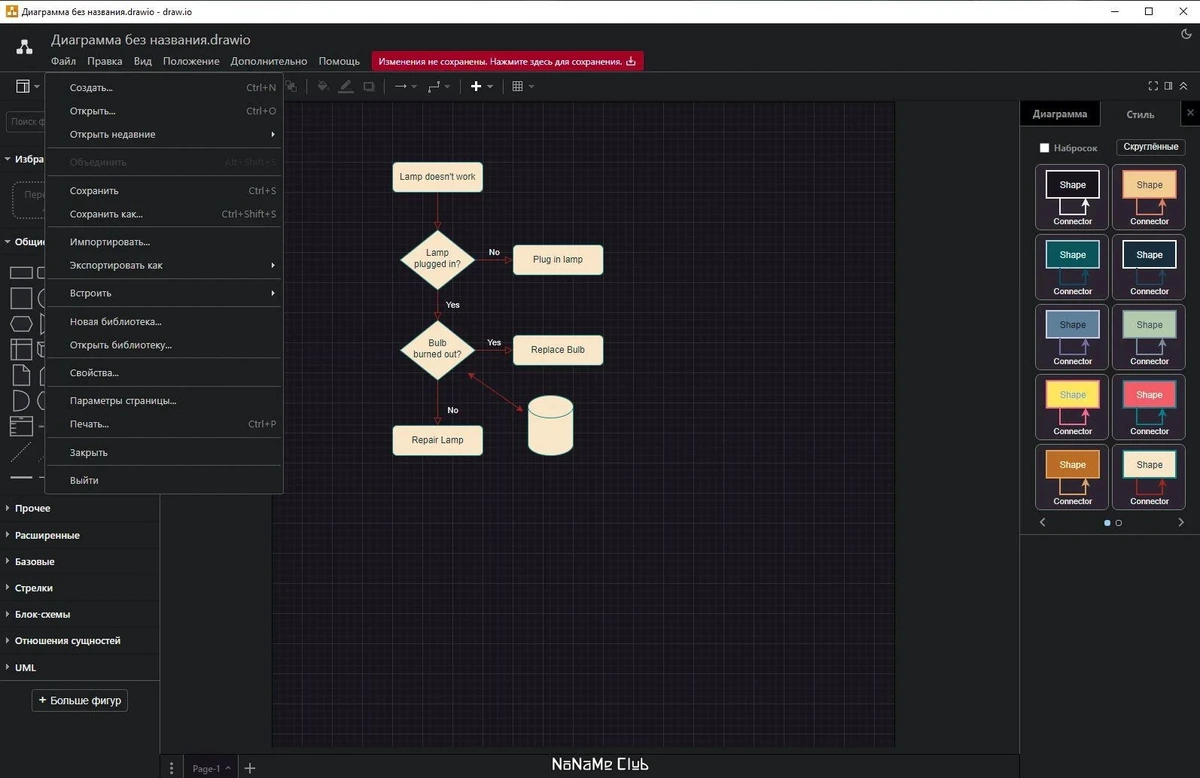The image size is (1200, 778).
Task: Toggle dark mode with moon icon
Action: (x=1187, y=34)
